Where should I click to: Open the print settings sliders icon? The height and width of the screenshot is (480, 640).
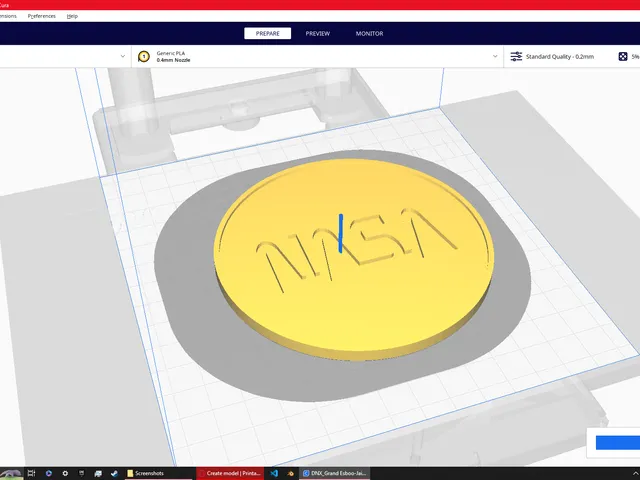pyautogui.click(x=516, y=56)
